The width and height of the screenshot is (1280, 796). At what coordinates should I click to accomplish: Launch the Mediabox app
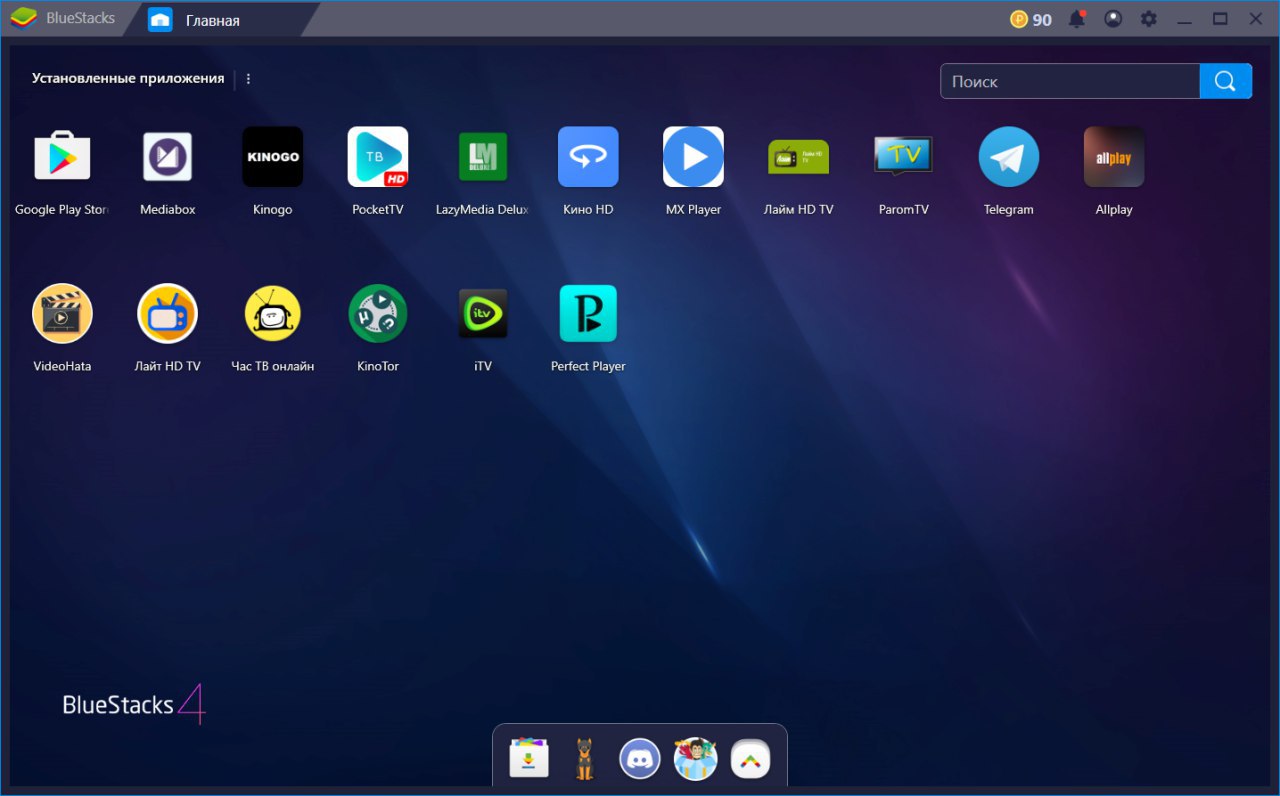[167, 157]
